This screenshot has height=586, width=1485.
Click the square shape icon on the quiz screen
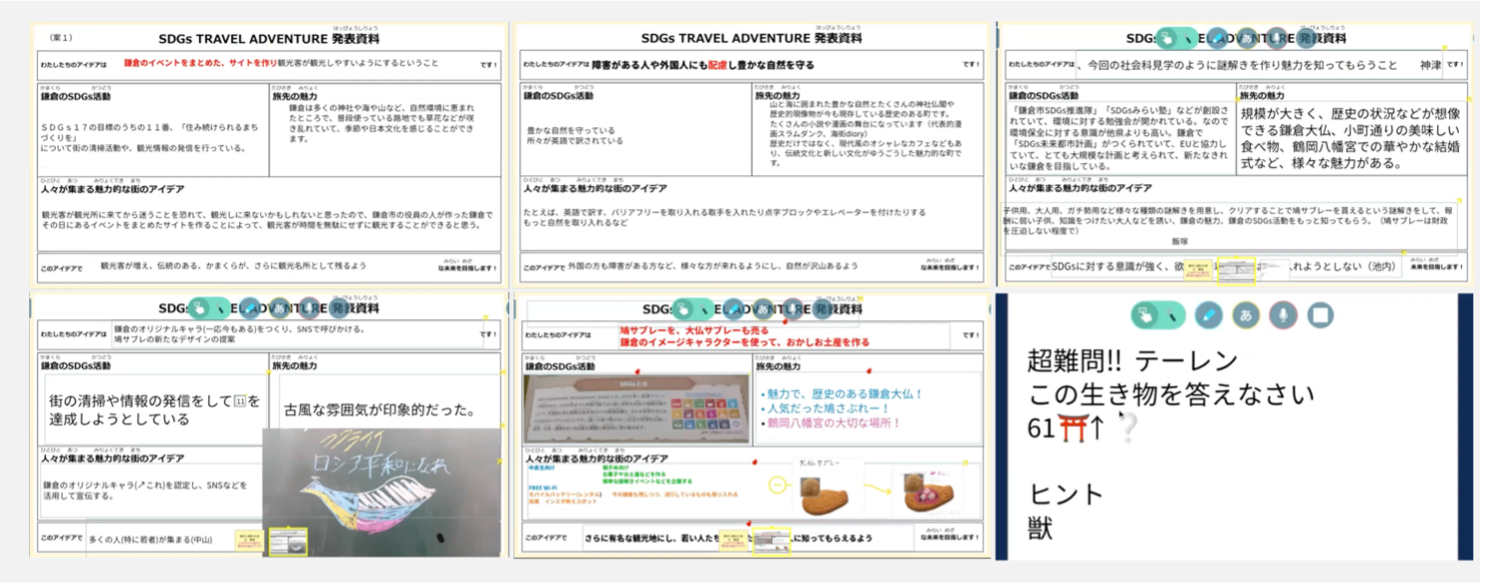pos(1320,316)
